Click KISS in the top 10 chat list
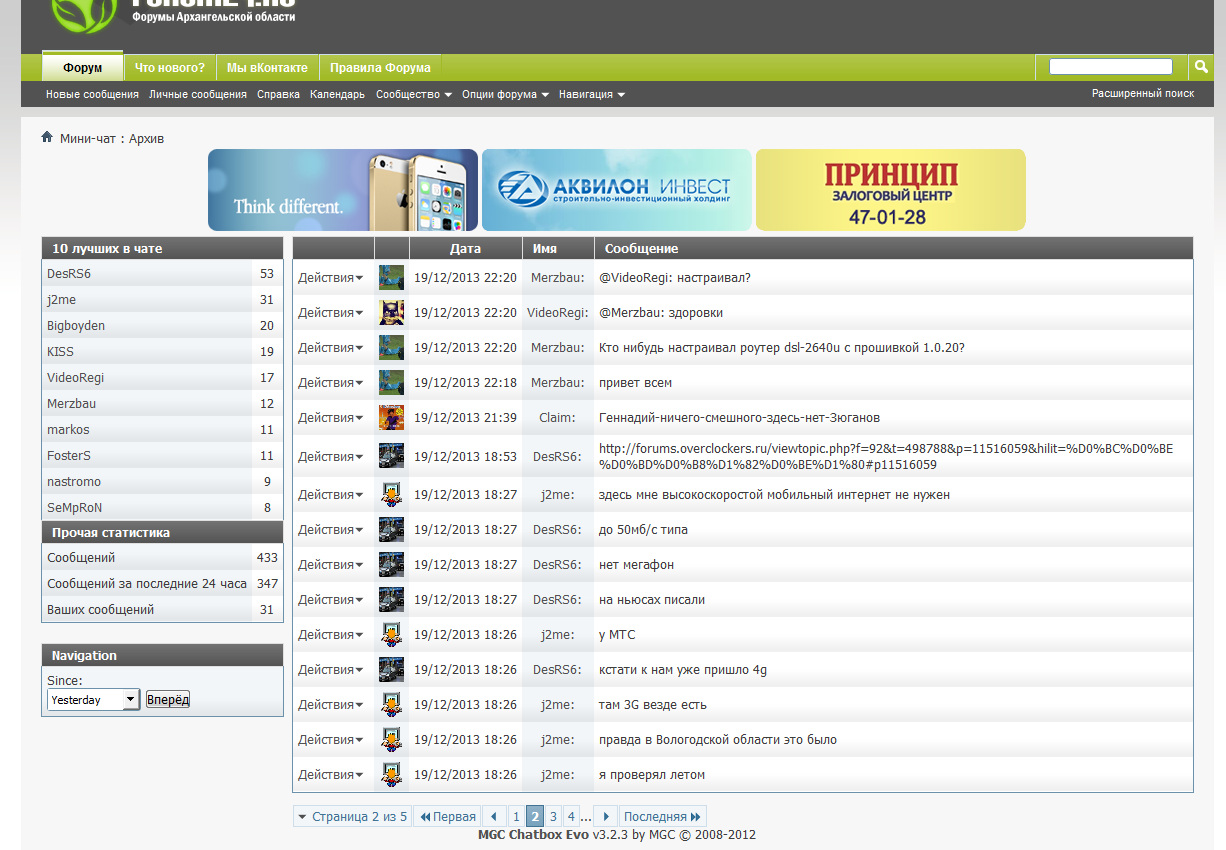 tap(60, 351)
